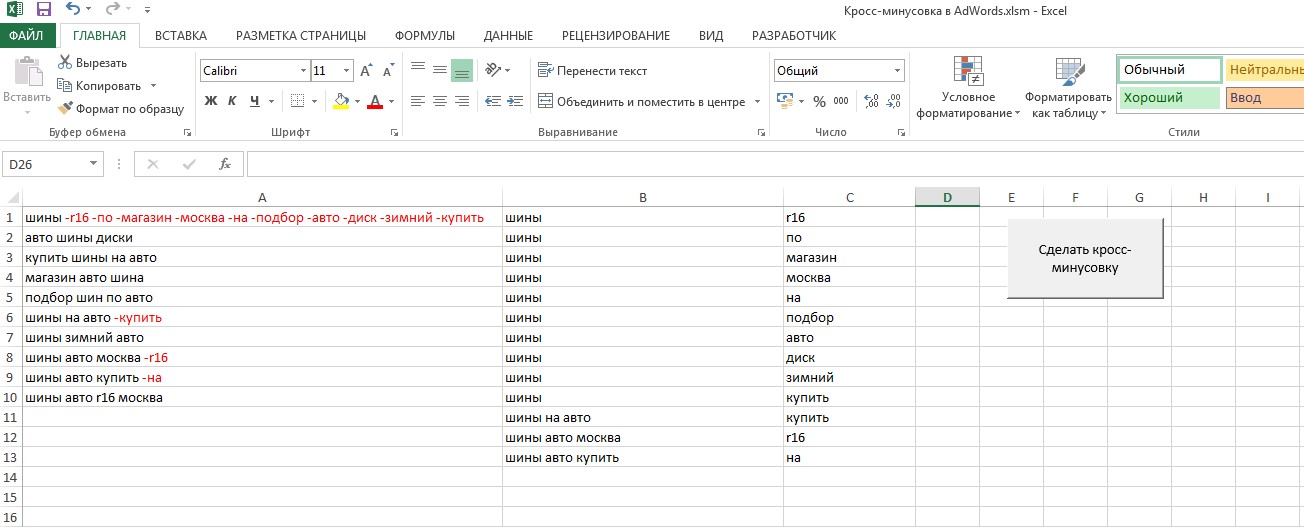
Task: Apply the Обычный cell style
Action: point(1169,70)
